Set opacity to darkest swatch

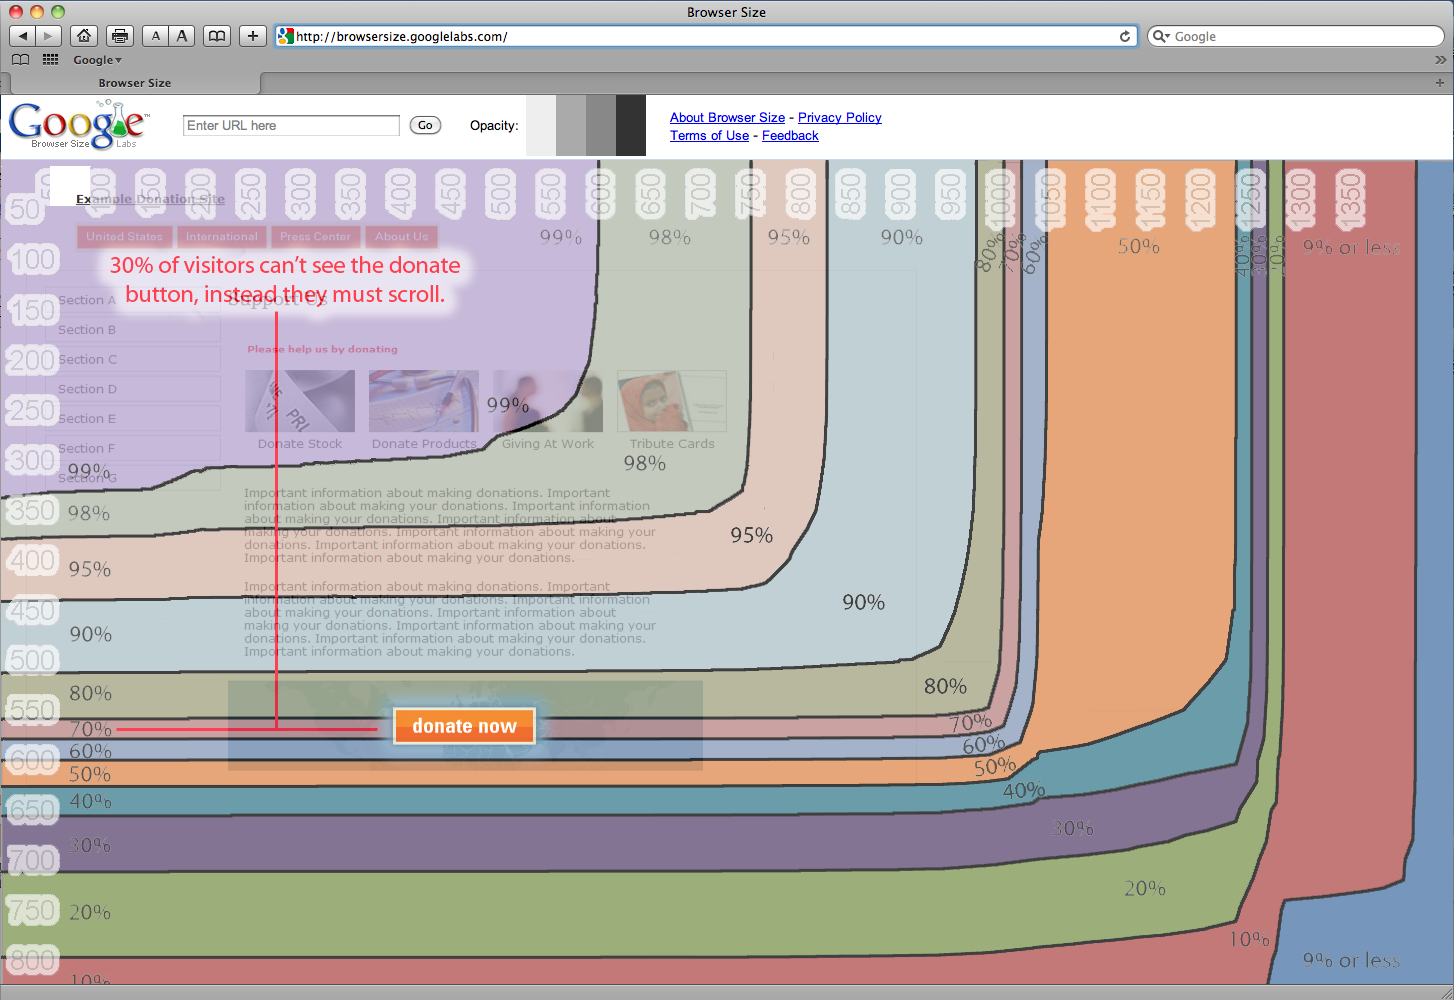pos(631,125)
